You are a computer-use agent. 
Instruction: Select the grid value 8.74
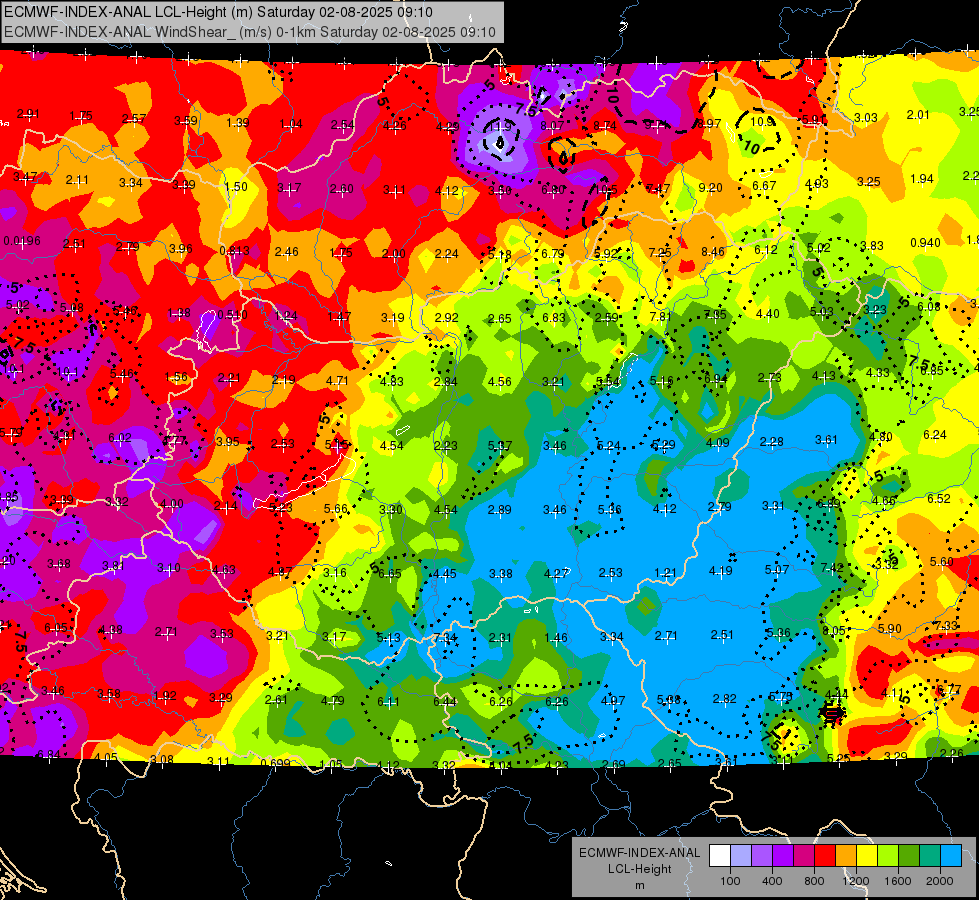click(x=605, y=126)
